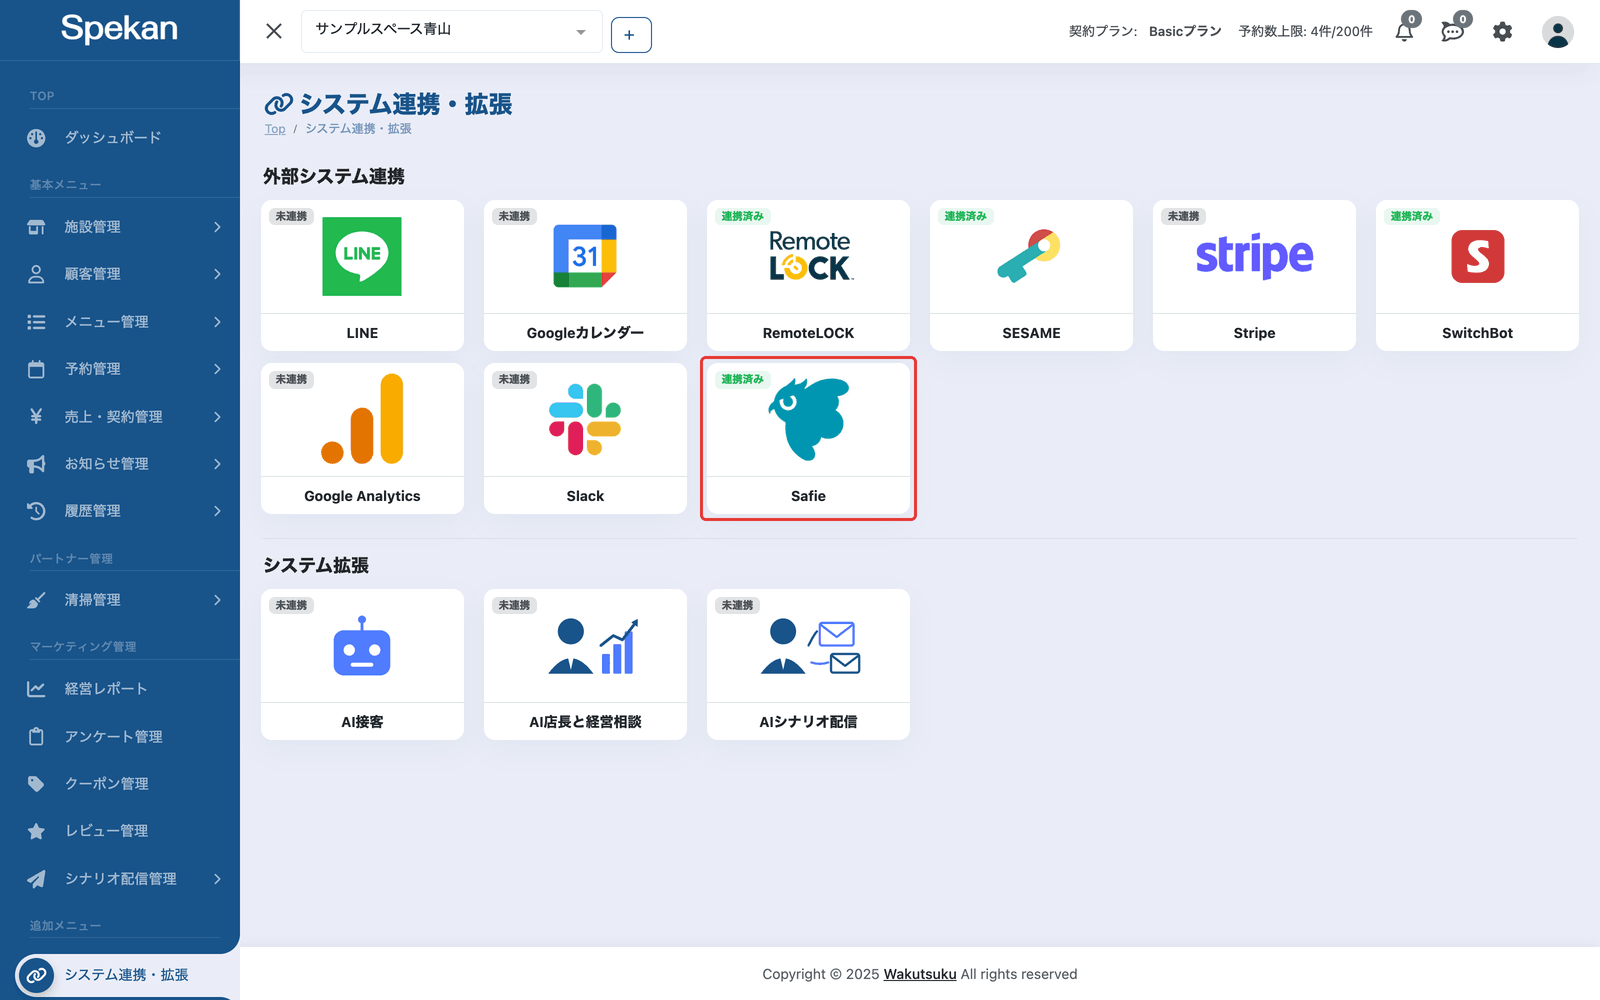Image resolution: width=1600 pixels, height=1000 pixels.
Task: Open the Stripe integration card
Action: click(1254, 275)
